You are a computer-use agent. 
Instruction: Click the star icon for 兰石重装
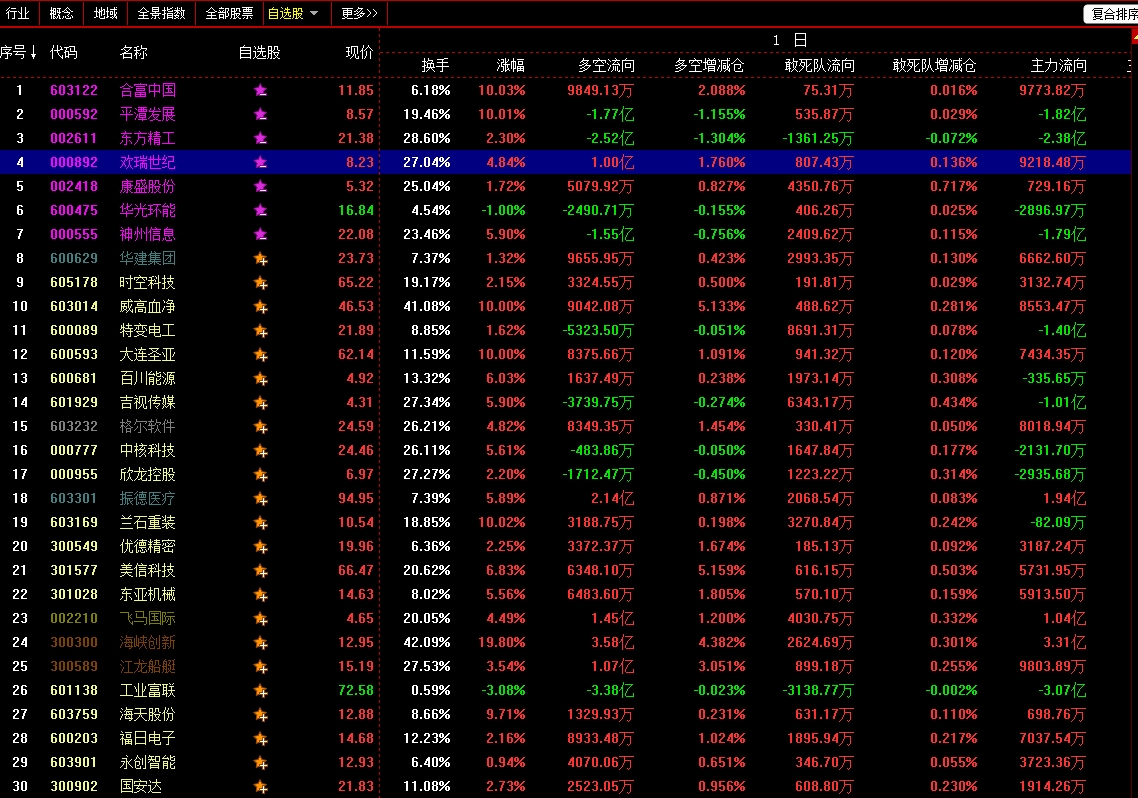pos(260,522)
